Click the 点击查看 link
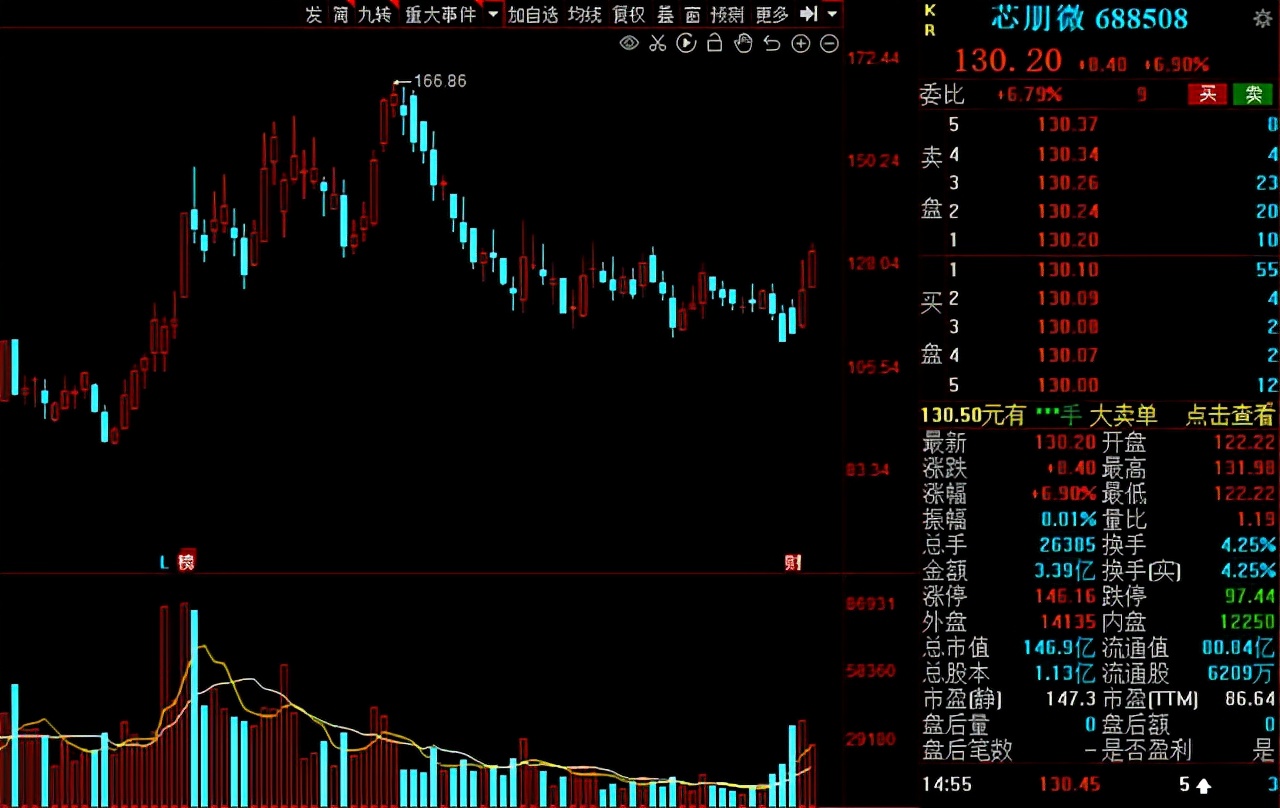The height and width of the screenshot is (808, 1280). pyautogui.click(x=1230, y=415)
